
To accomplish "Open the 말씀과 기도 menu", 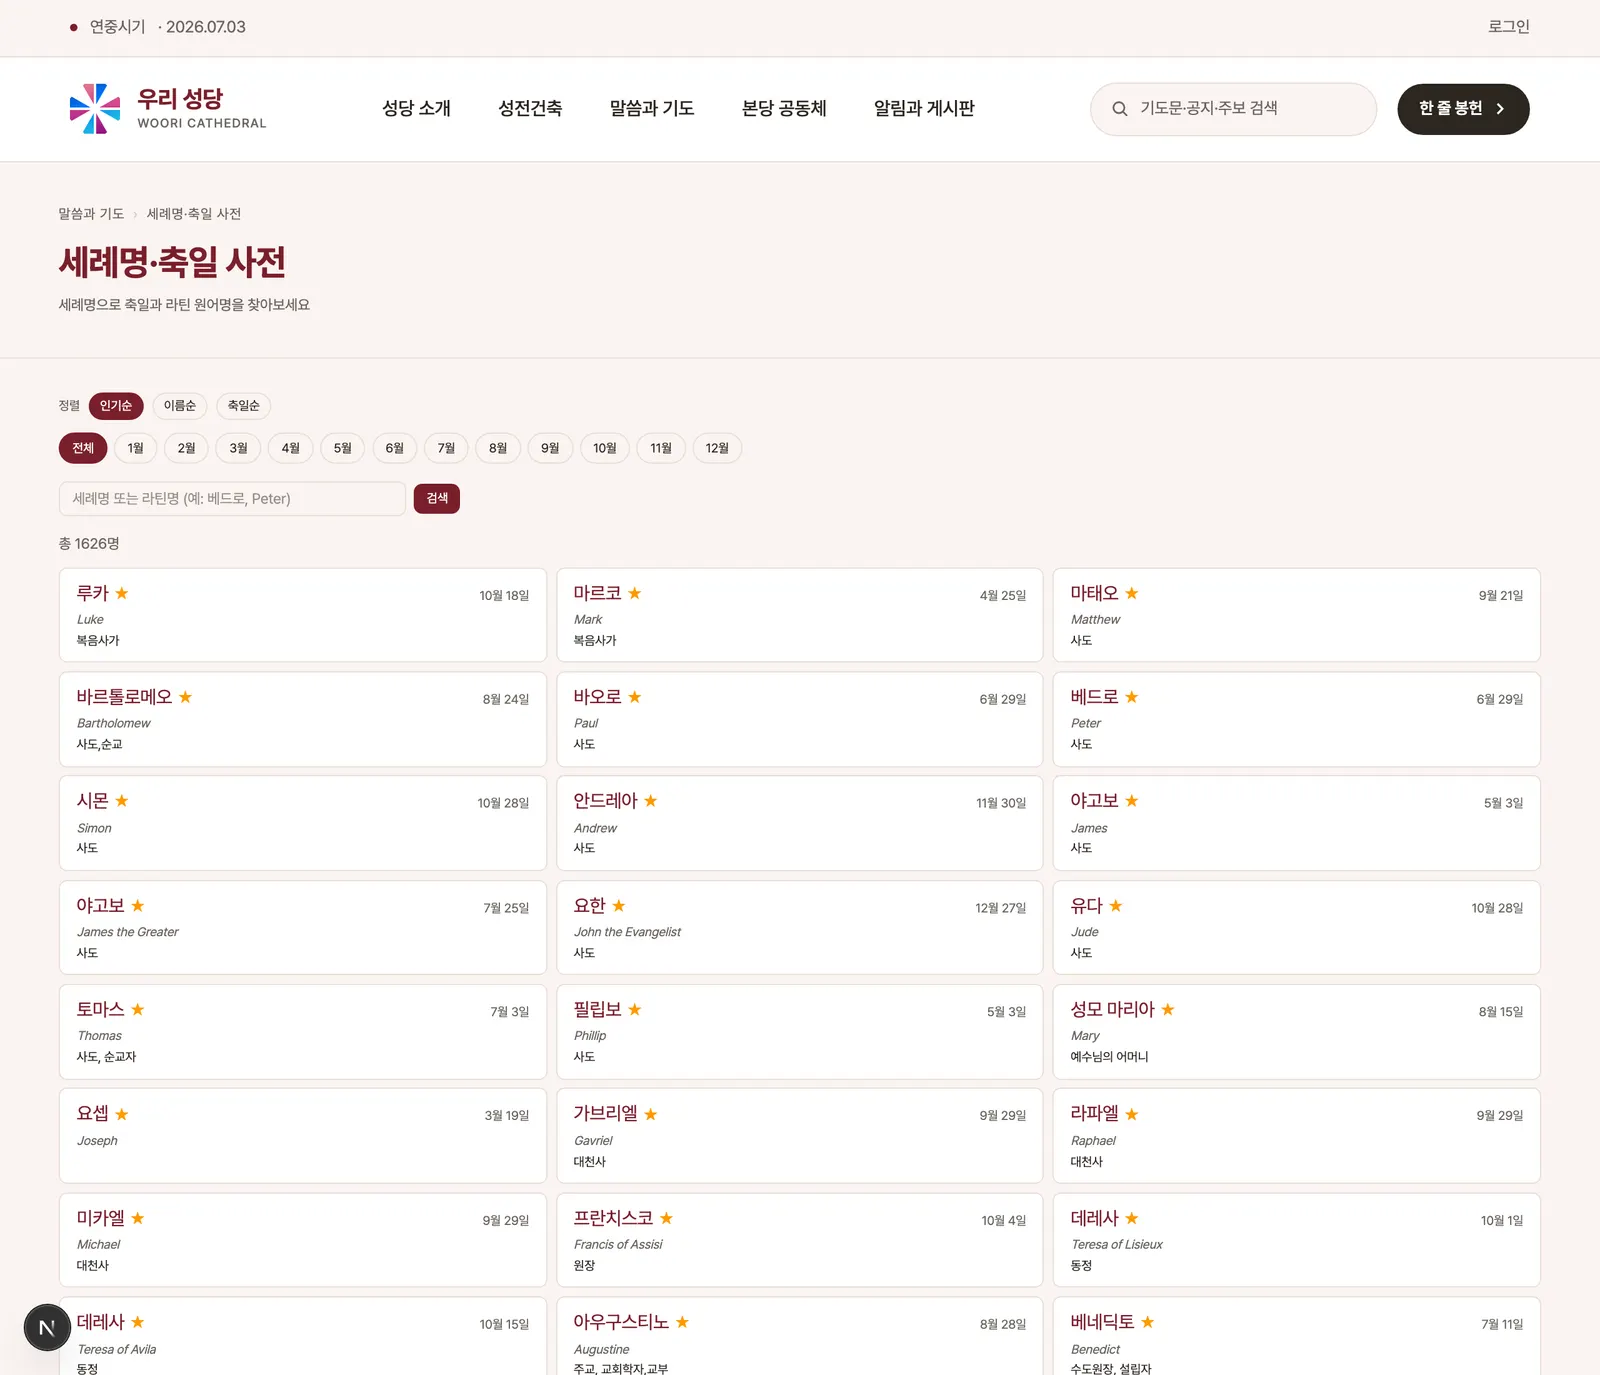I will (652, 109).
